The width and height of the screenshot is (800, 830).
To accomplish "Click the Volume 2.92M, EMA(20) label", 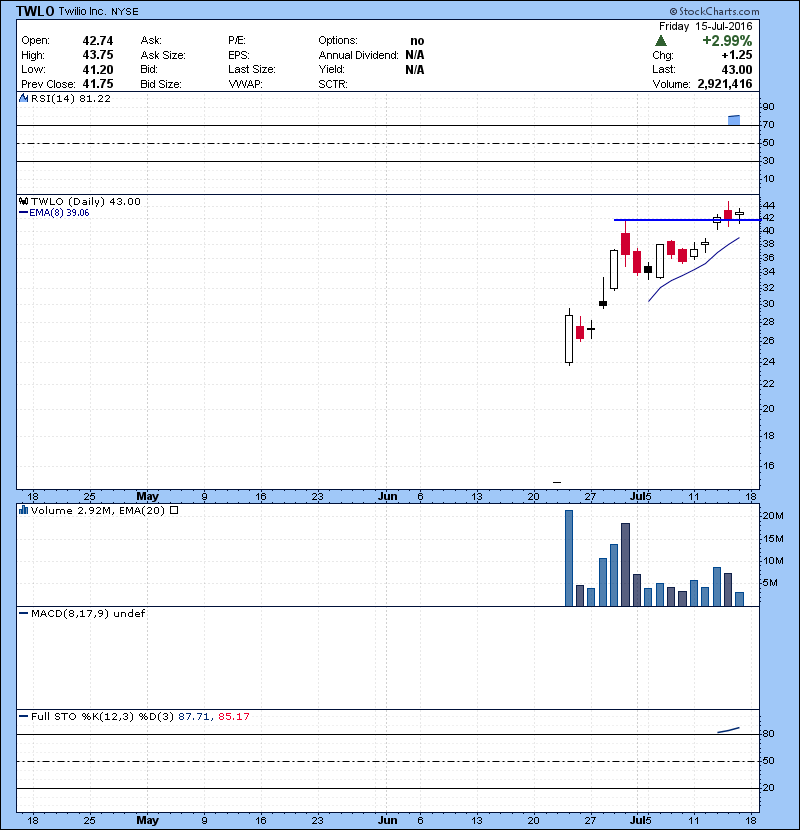I will point(98,510).
